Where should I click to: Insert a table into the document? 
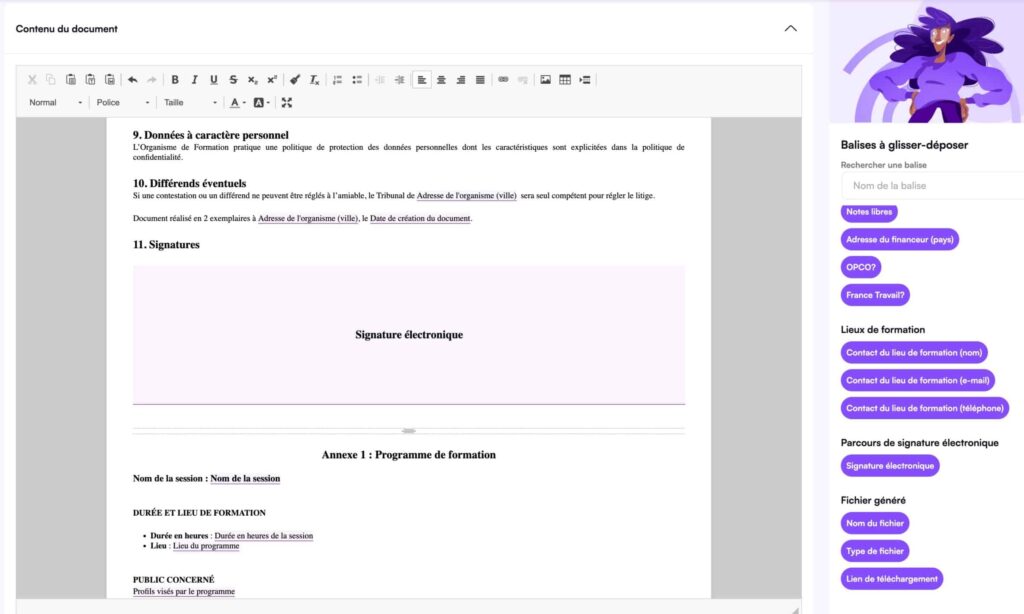[565, 80]
